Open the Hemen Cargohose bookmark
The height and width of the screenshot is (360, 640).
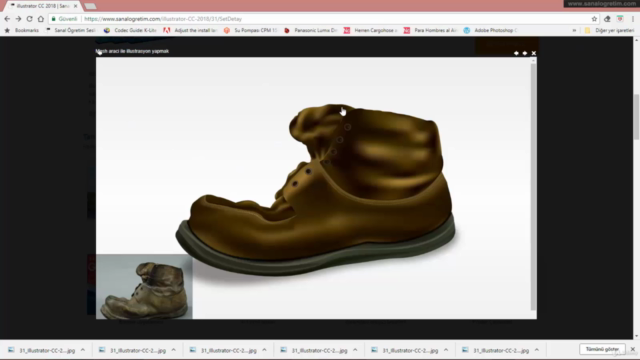(370, 30)
